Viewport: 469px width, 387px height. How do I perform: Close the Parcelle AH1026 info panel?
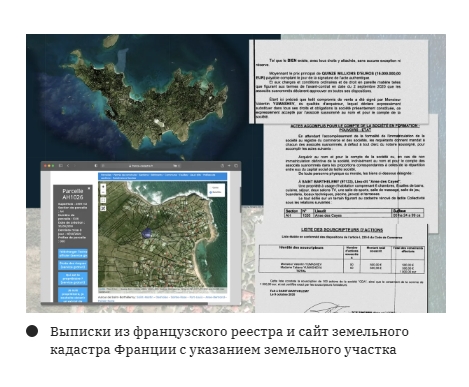click(89, 188)
